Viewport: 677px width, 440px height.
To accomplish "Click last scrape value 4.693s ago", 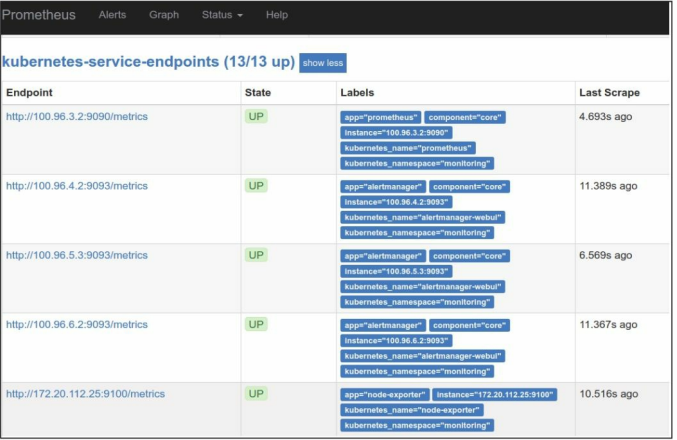I will click(x=605, y=117).
